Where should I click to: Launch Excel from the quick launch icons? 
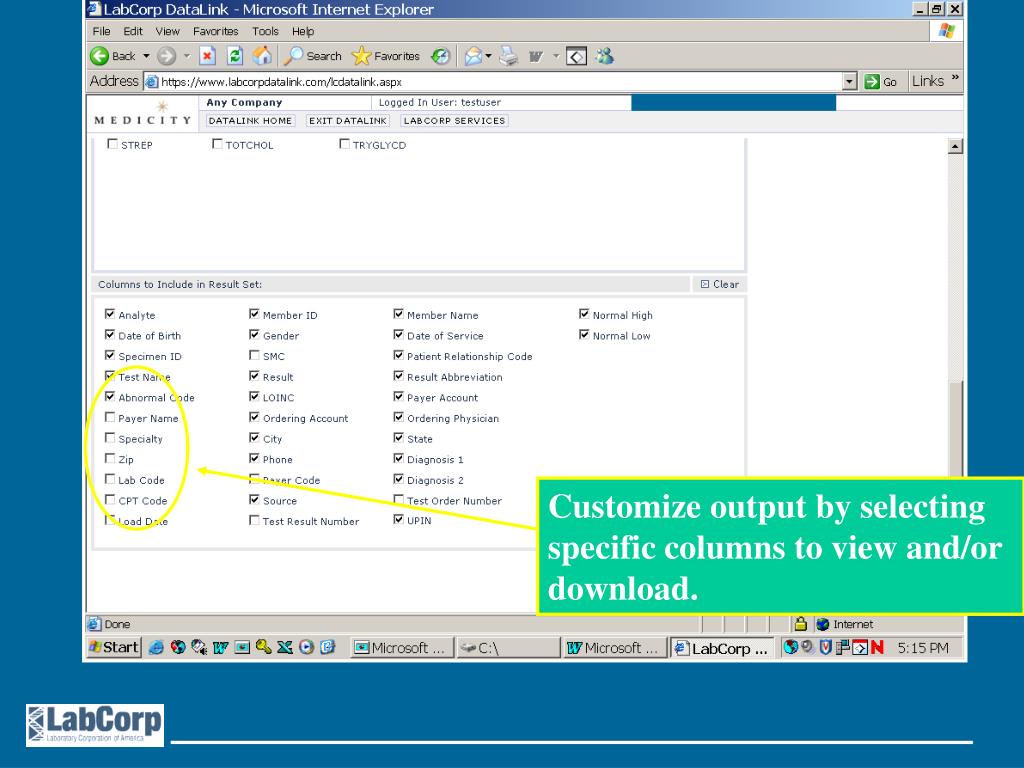pos(285,647)
